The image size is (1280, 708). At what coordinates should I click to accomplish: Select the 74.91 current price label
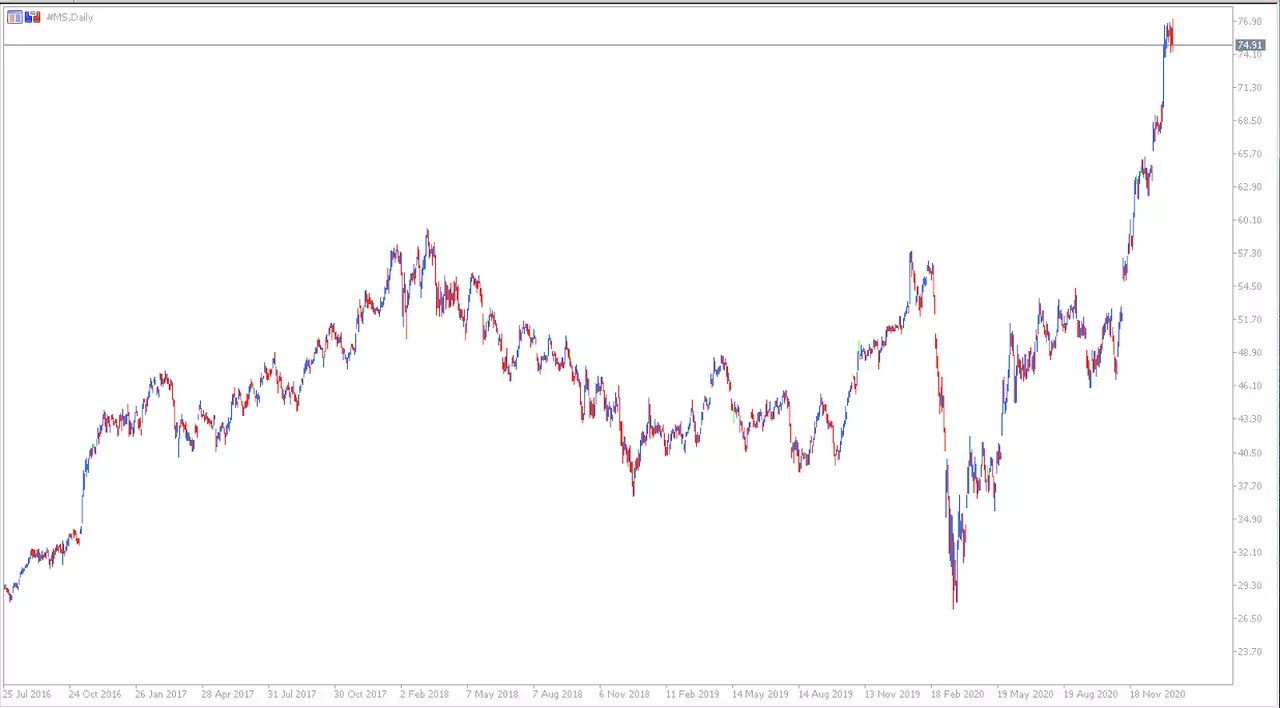[1250, 45]
